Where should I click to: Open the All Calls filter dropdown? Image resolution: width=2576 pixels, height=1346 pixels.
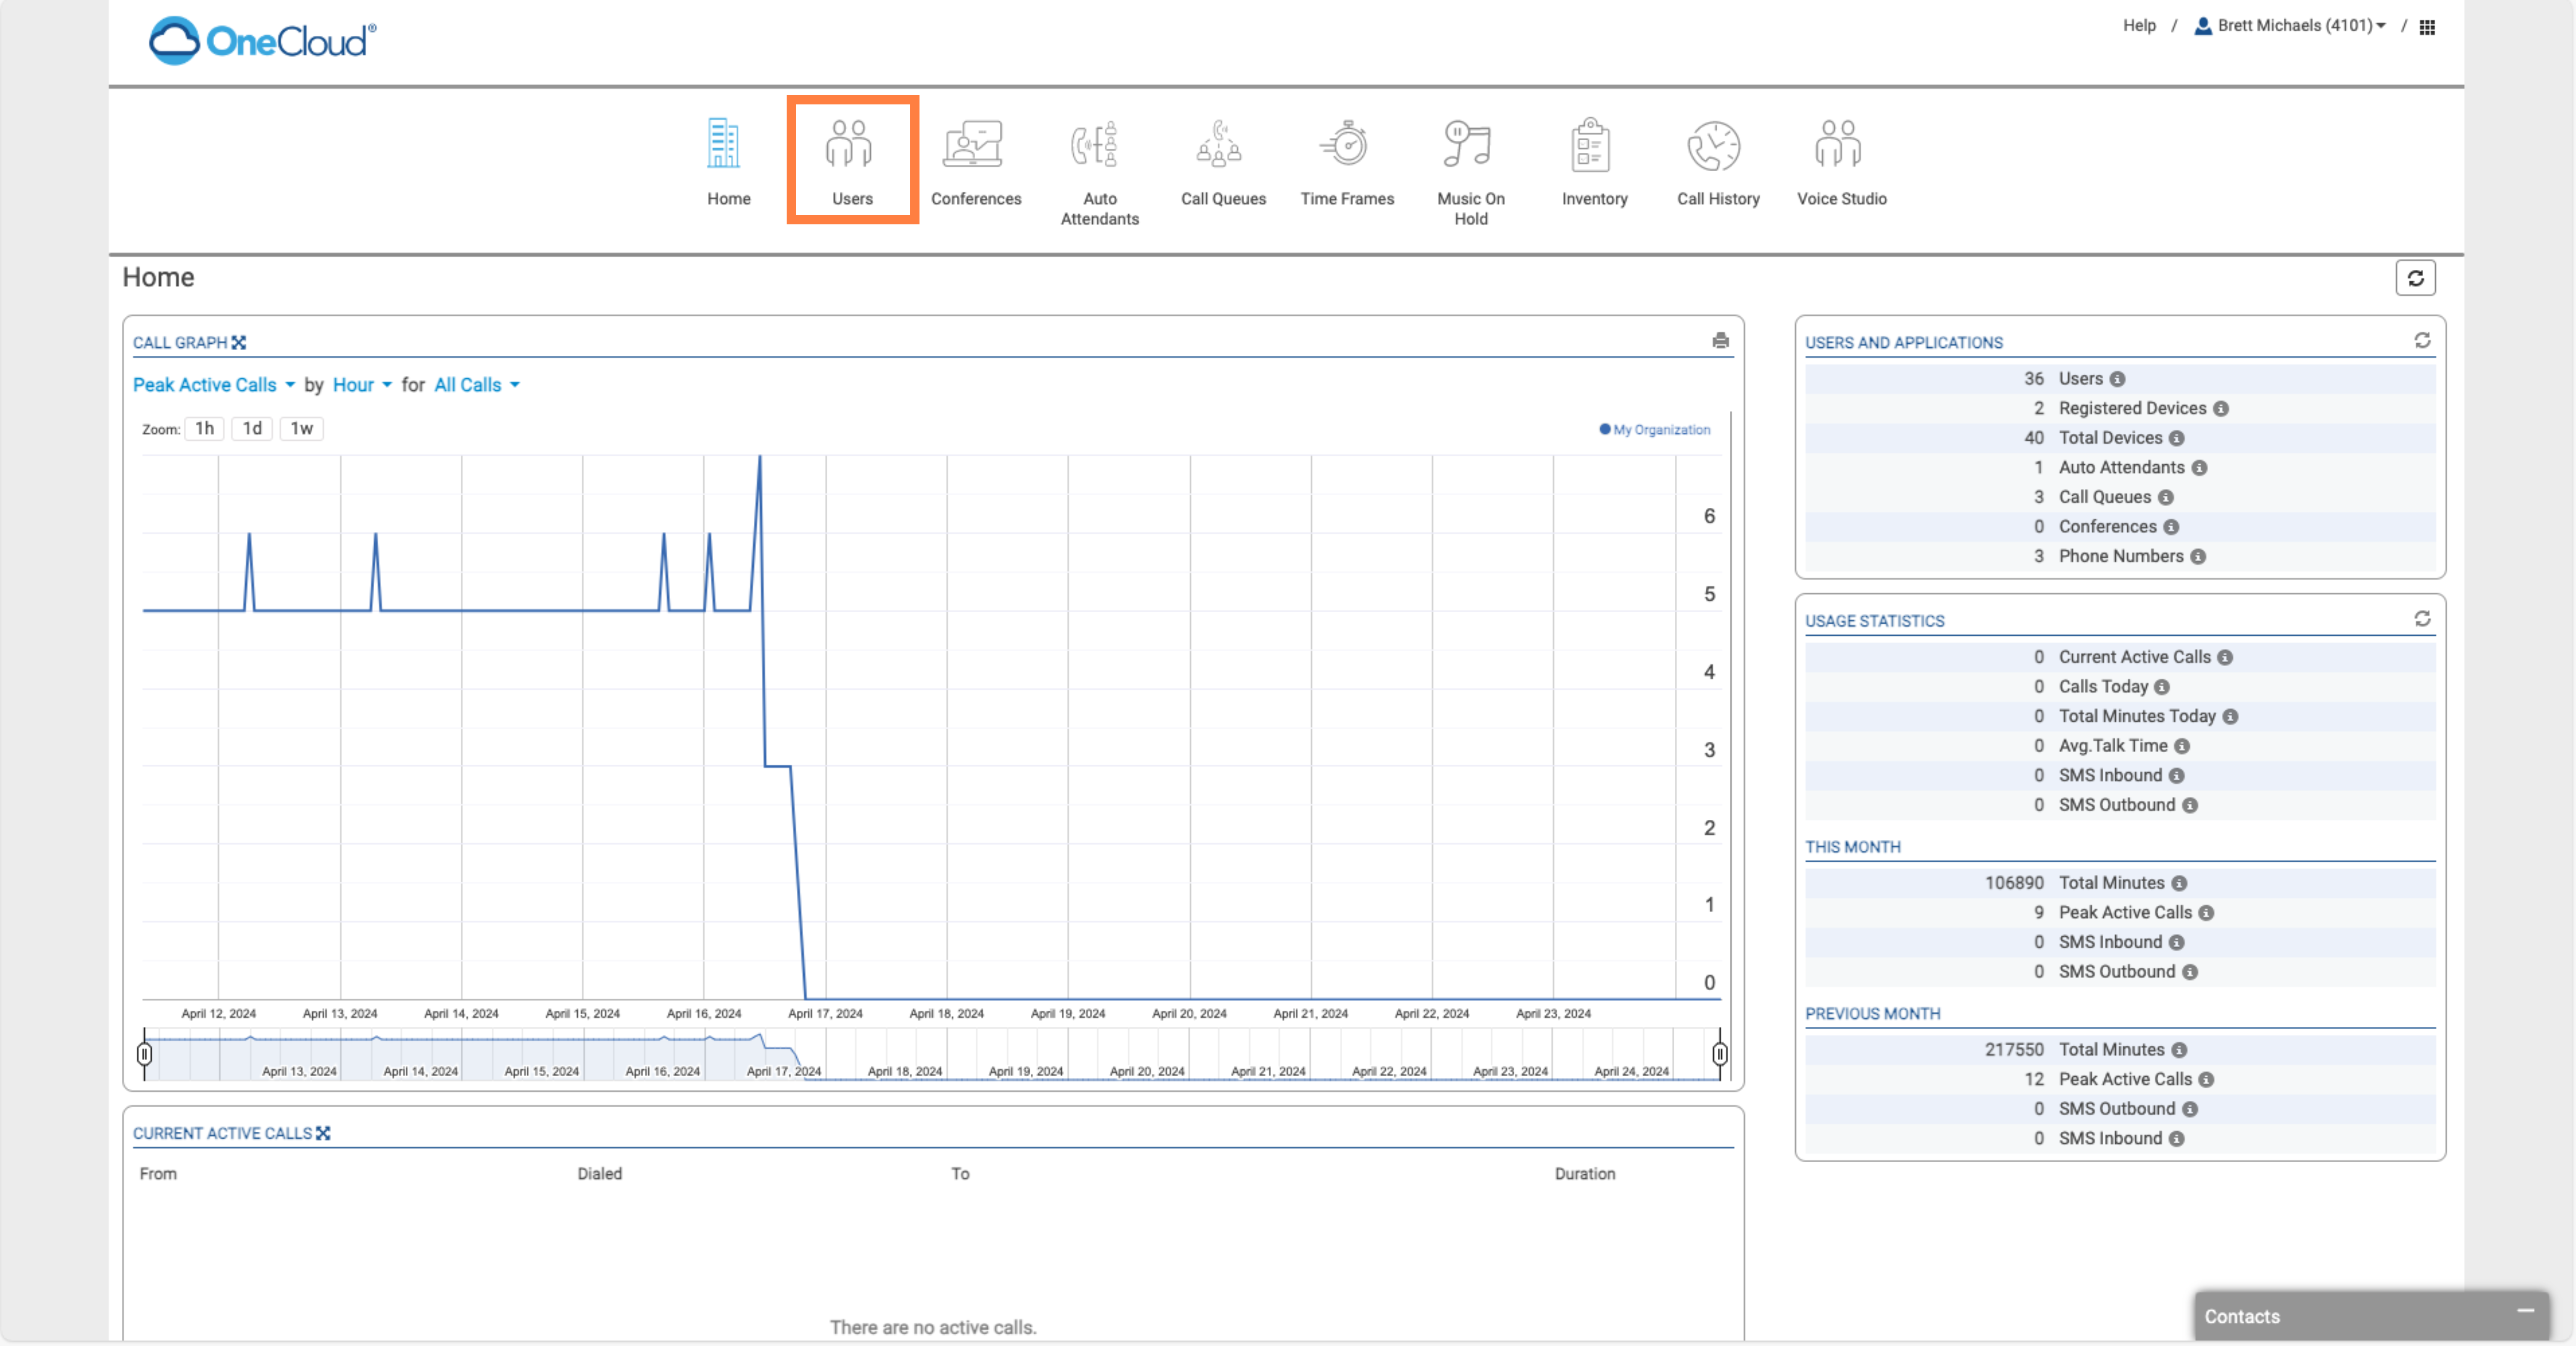point(477,385)
